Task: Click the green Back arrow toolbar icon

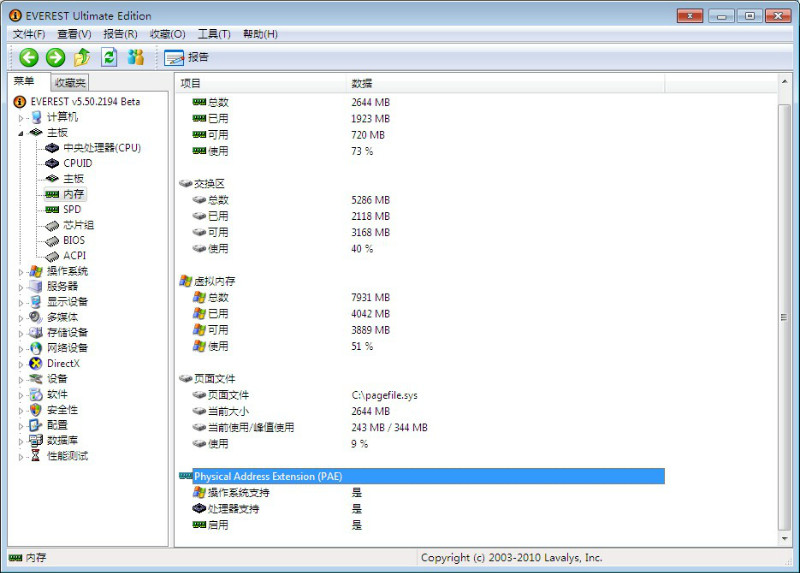Action: click(x=29, y=57)
